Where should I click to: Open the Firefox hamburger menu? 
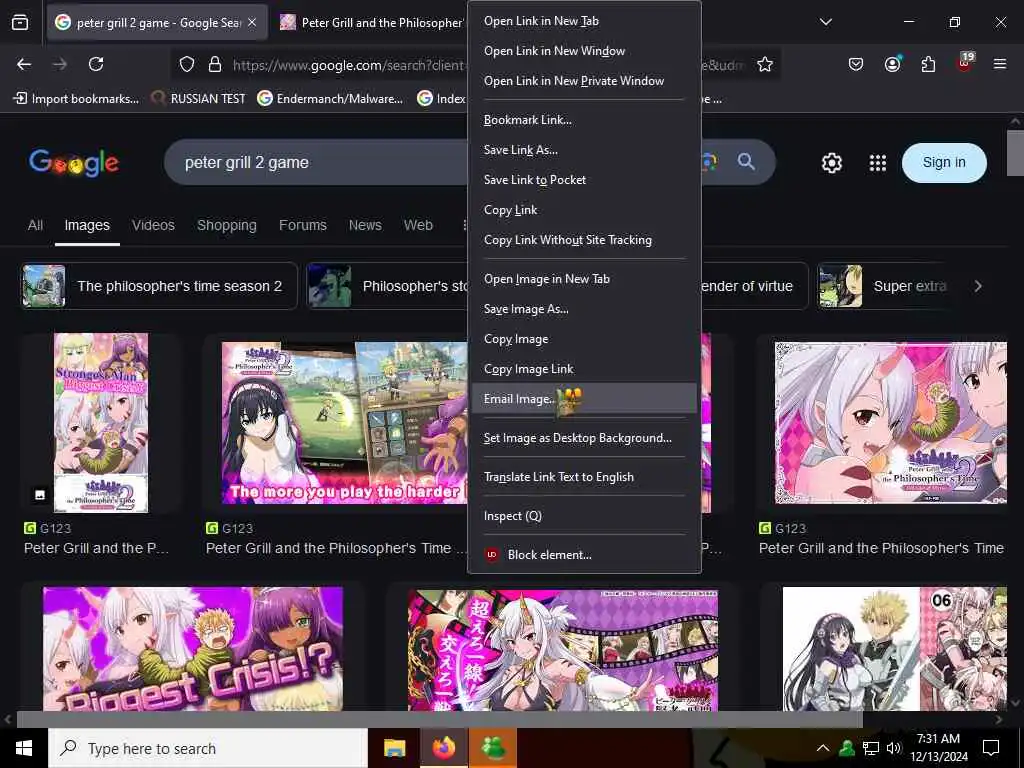point(1000,64)
